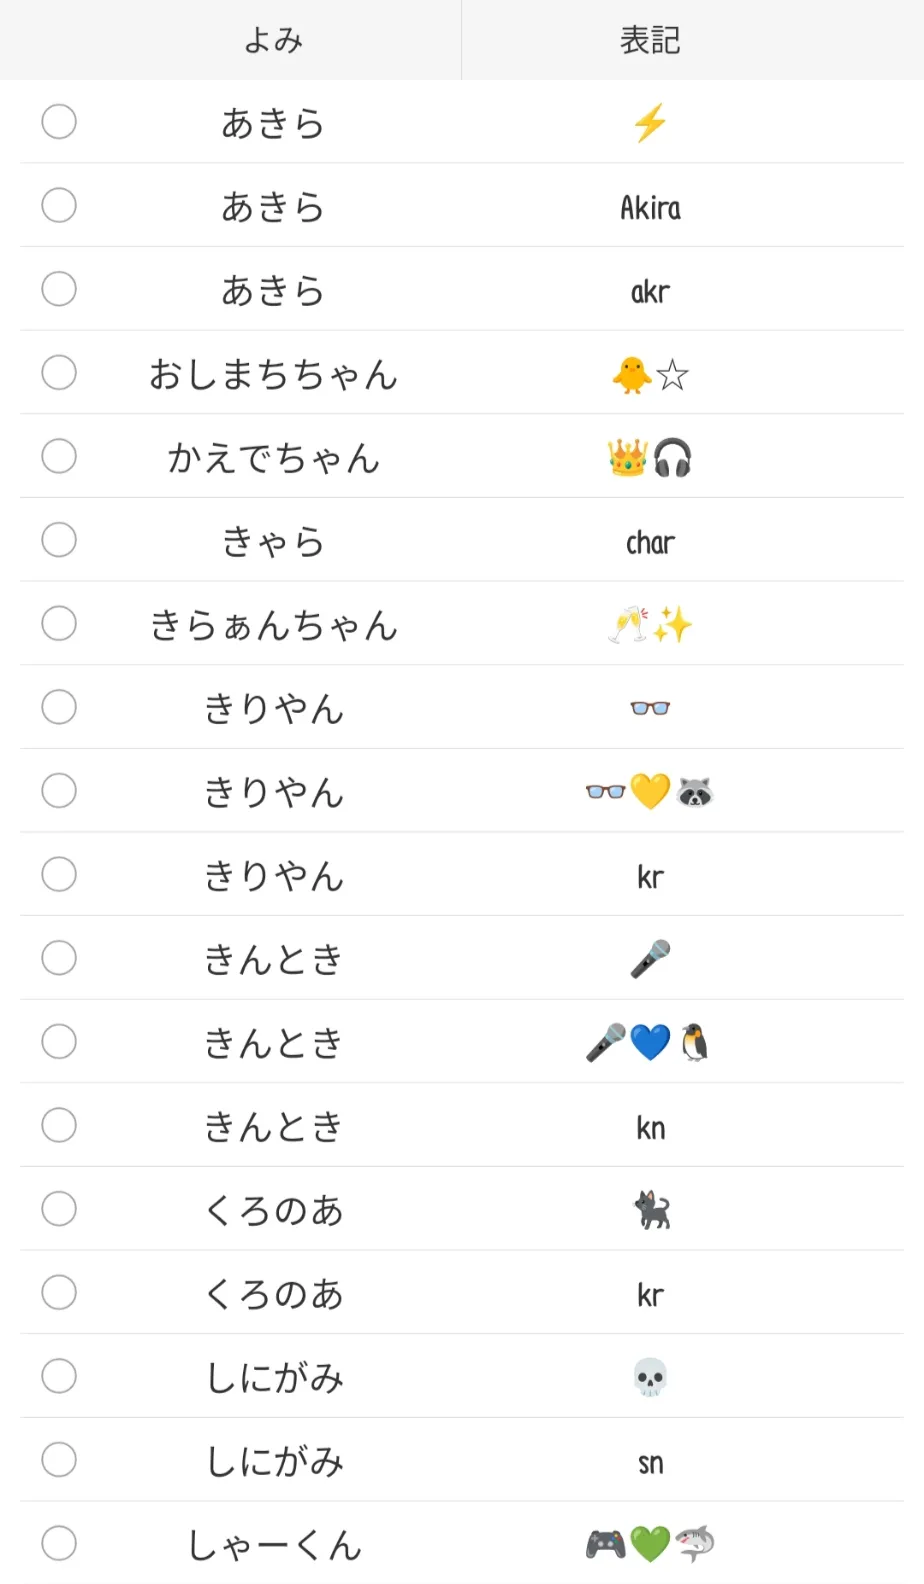Select radio button for きんとき kn row

(59, 1125)
